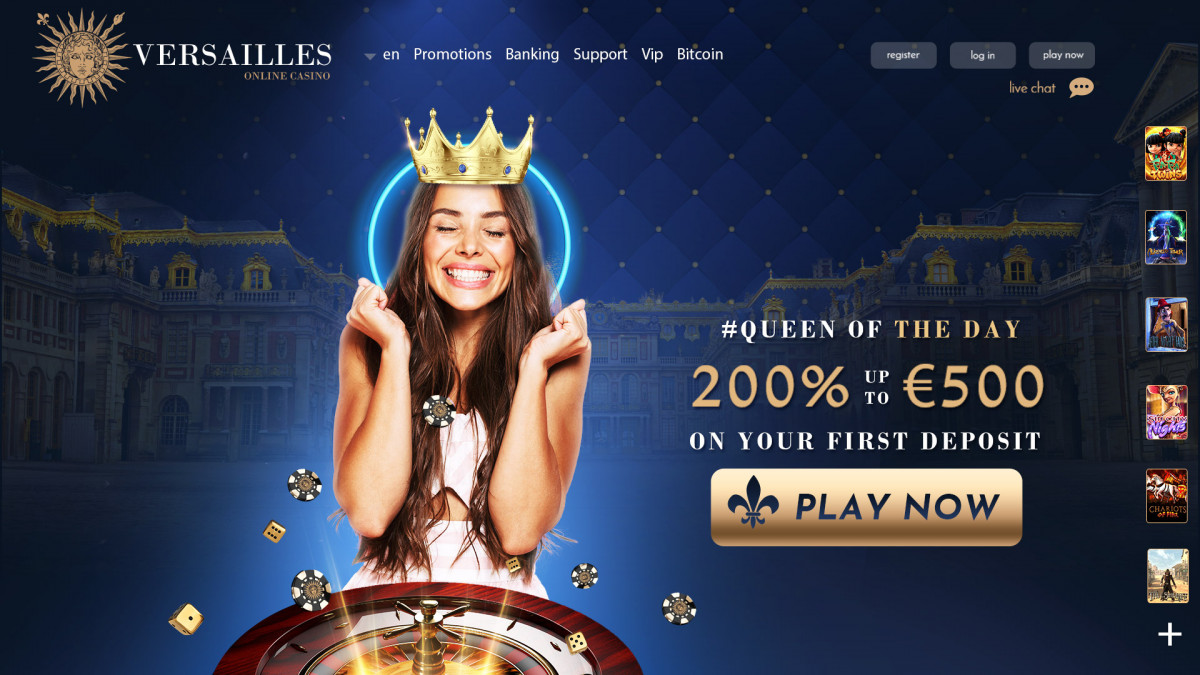The image size is (1200, 675).
Task: Click the register button
Action: coord(903,55)
